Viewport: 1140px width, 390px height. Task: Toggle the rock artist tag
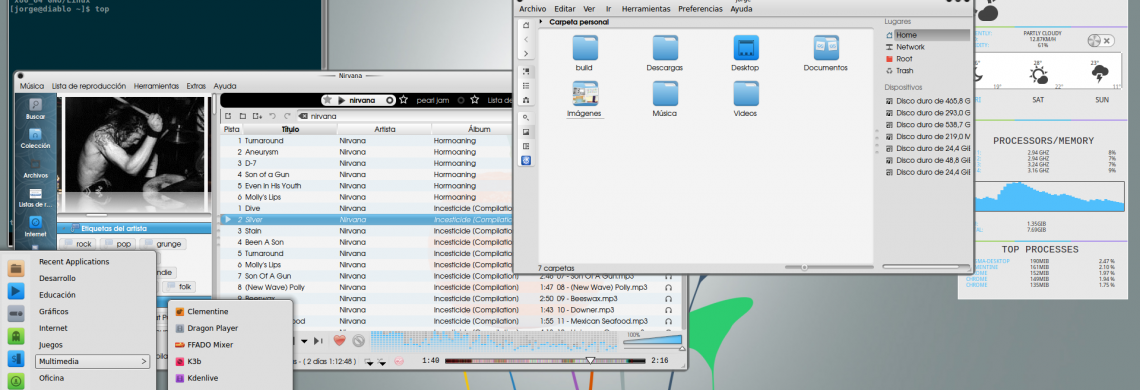[79, 244]
